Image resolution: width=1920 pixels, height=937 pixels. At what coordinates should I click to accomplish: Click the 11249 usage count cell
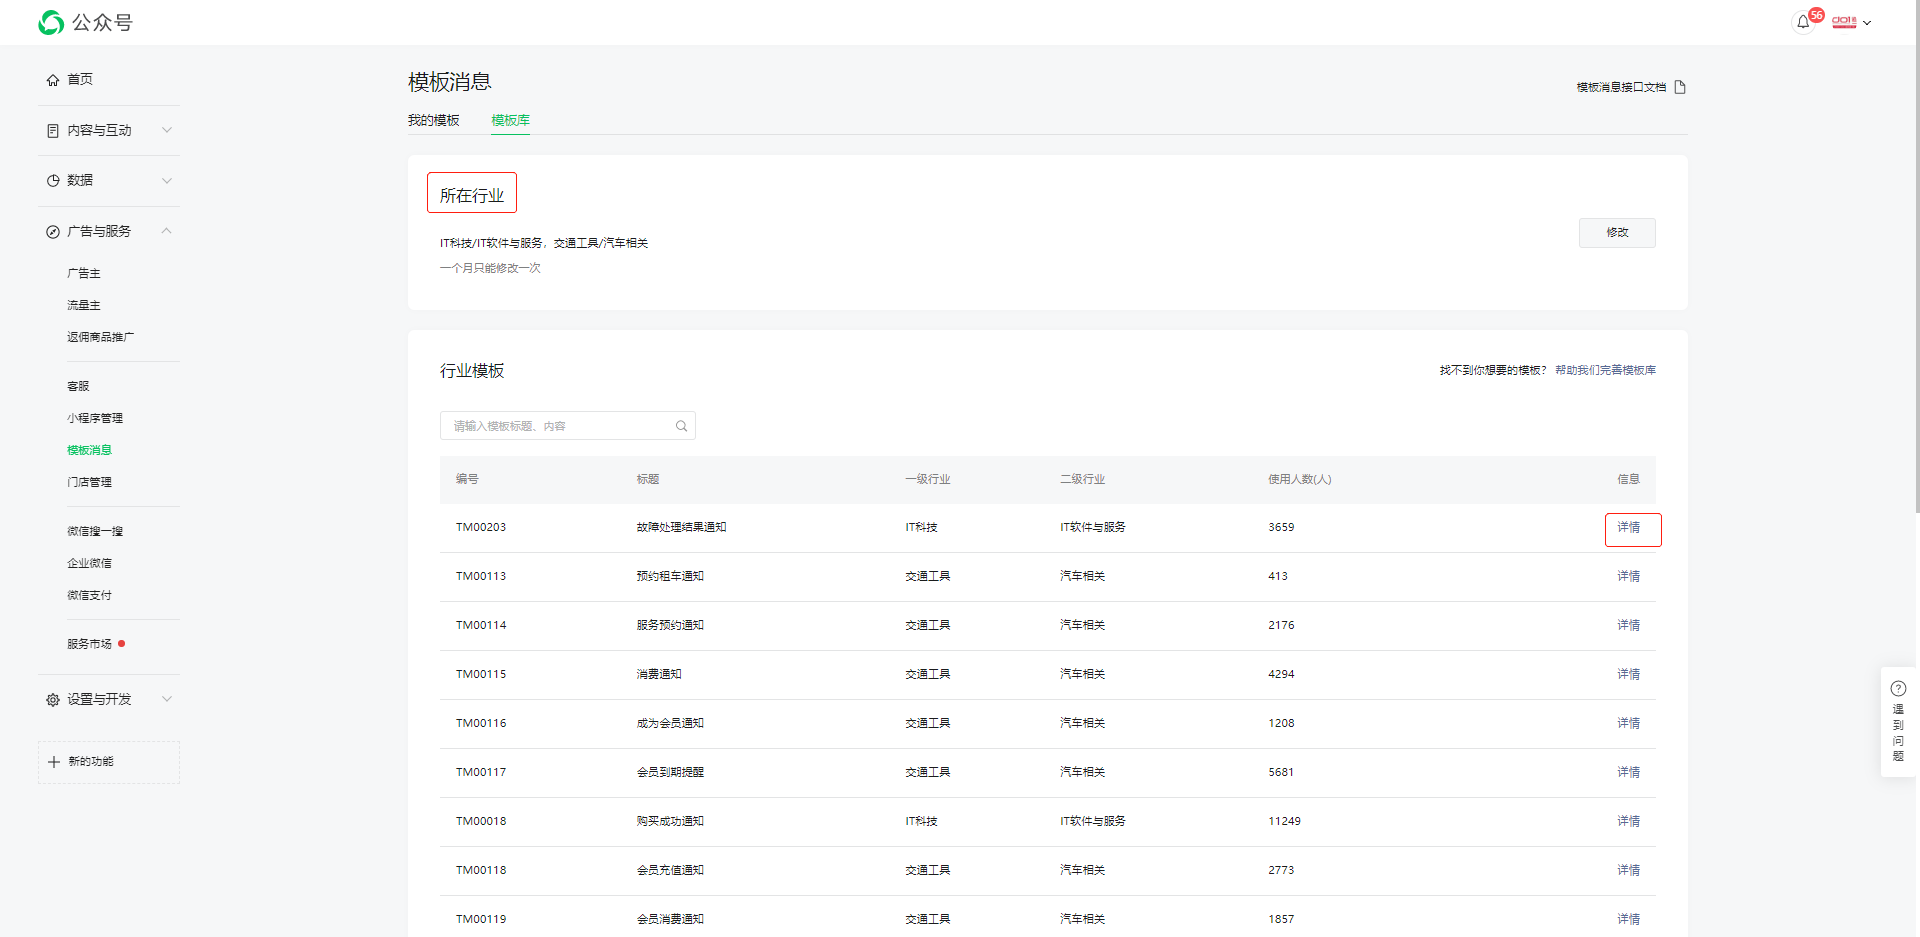click(x=1285, y=821)
